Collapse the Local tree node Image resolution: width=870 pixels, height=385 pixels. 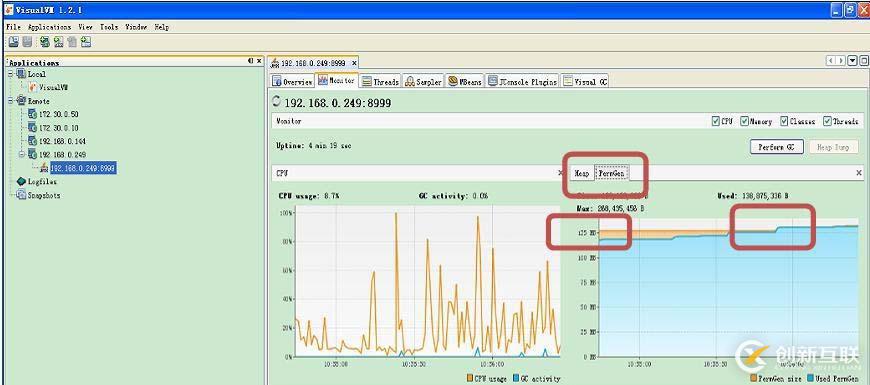point(11,74)
